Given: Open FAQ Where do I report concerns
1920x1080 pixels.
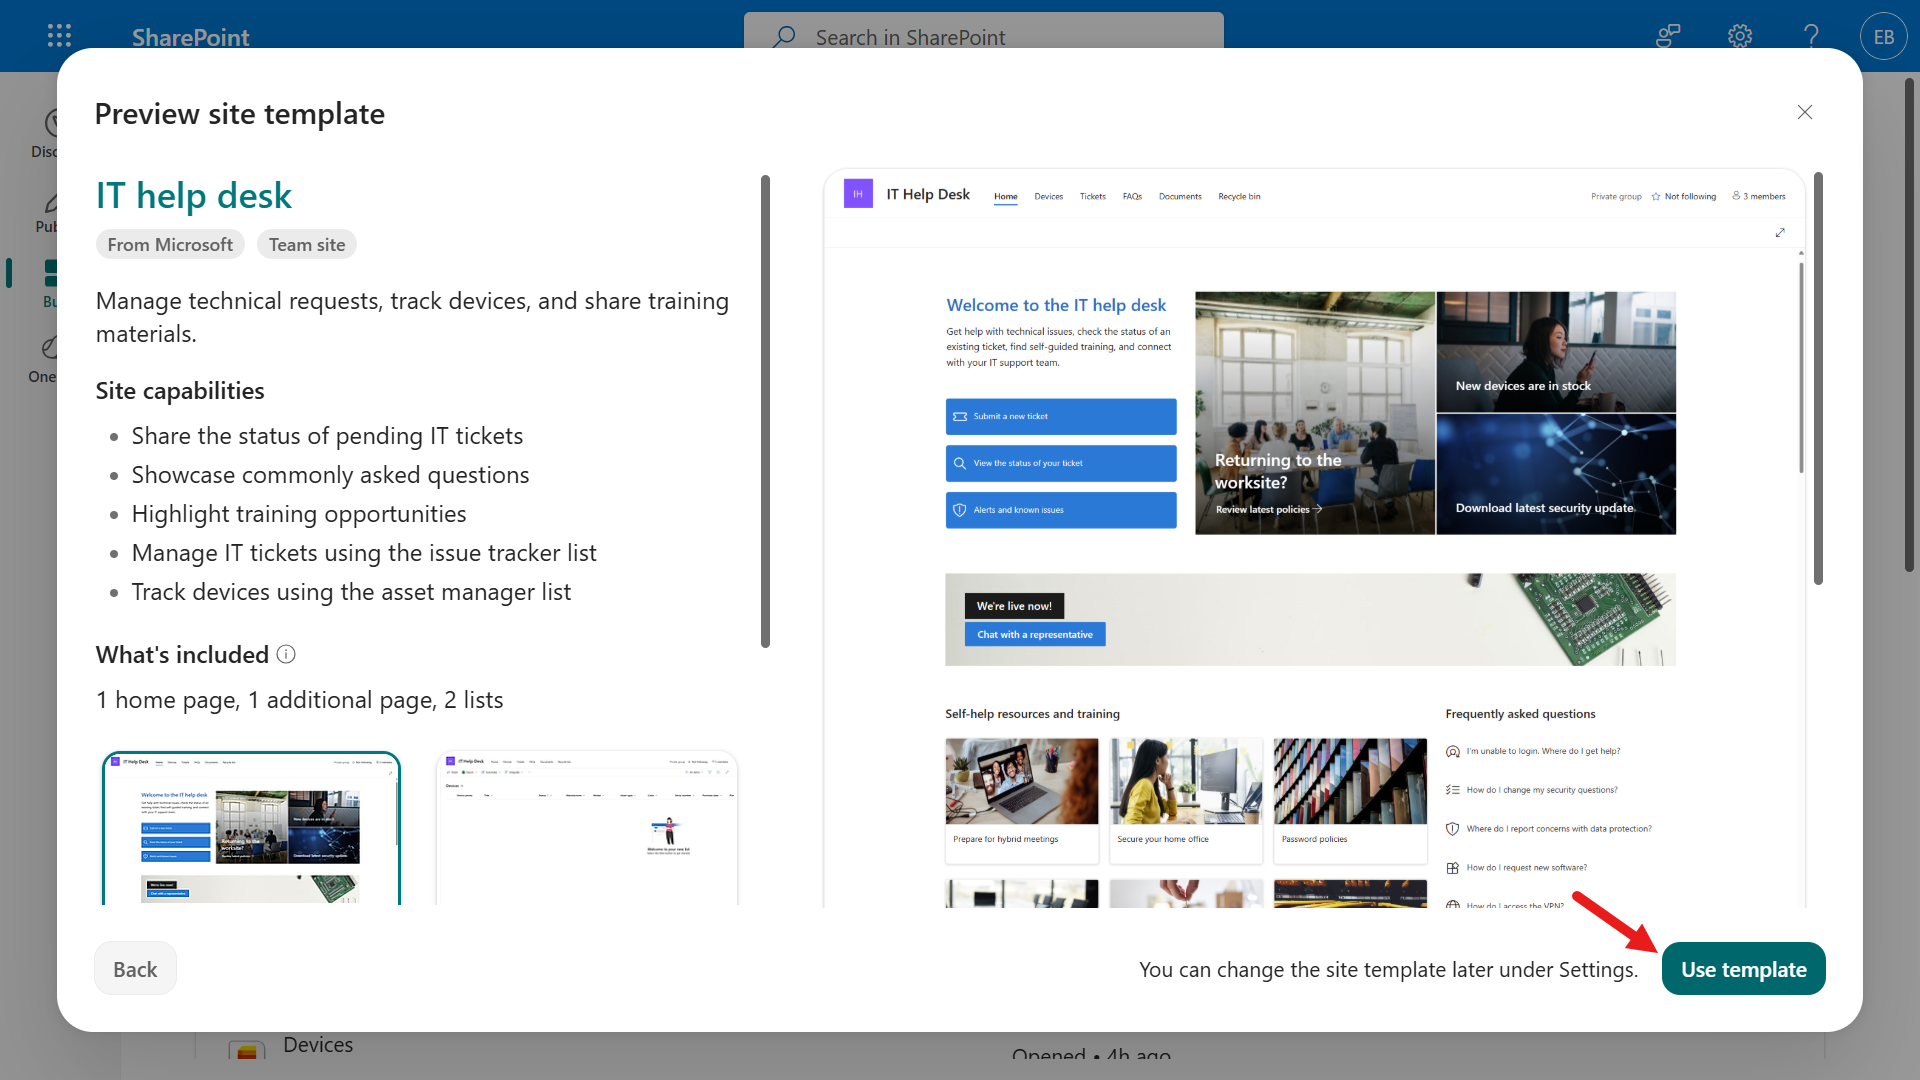Looking at the screenshot, I should (1559, 829).
